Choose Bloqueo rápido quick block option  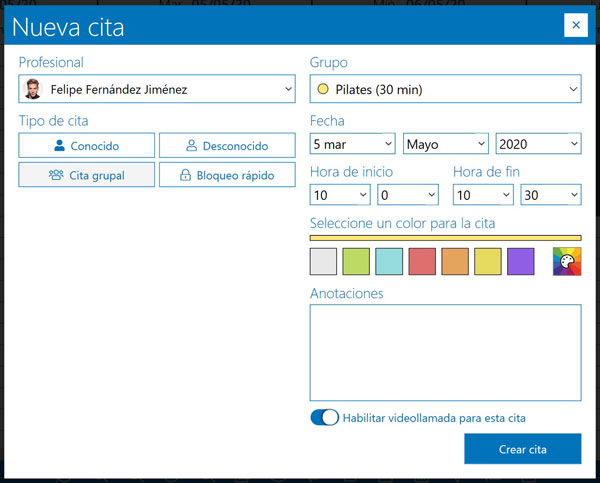227,174
